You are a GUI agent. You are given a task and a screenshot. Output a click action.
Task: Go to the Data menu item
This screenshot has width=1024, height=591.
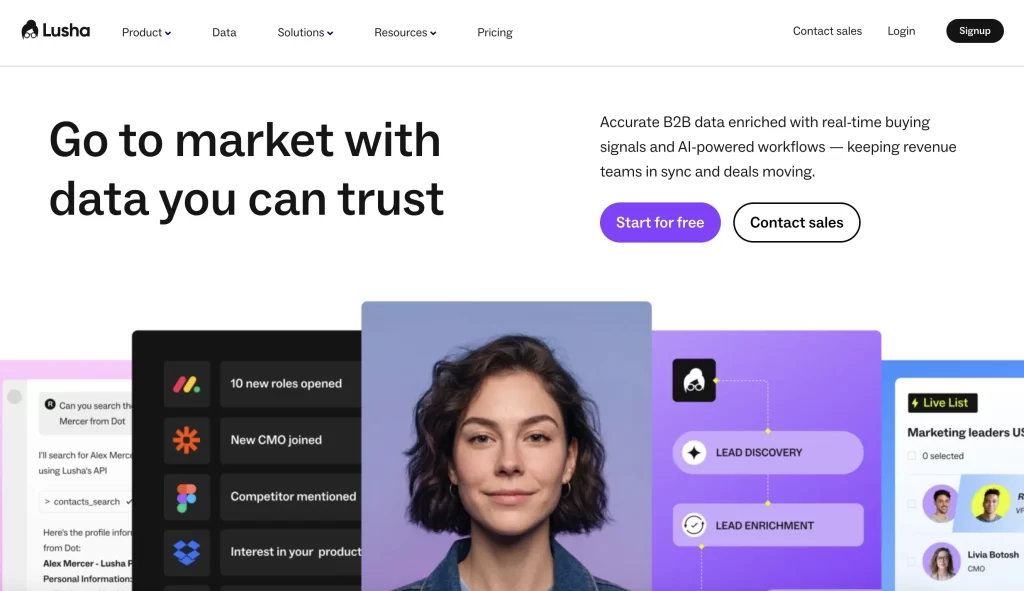tap(224, 33)
